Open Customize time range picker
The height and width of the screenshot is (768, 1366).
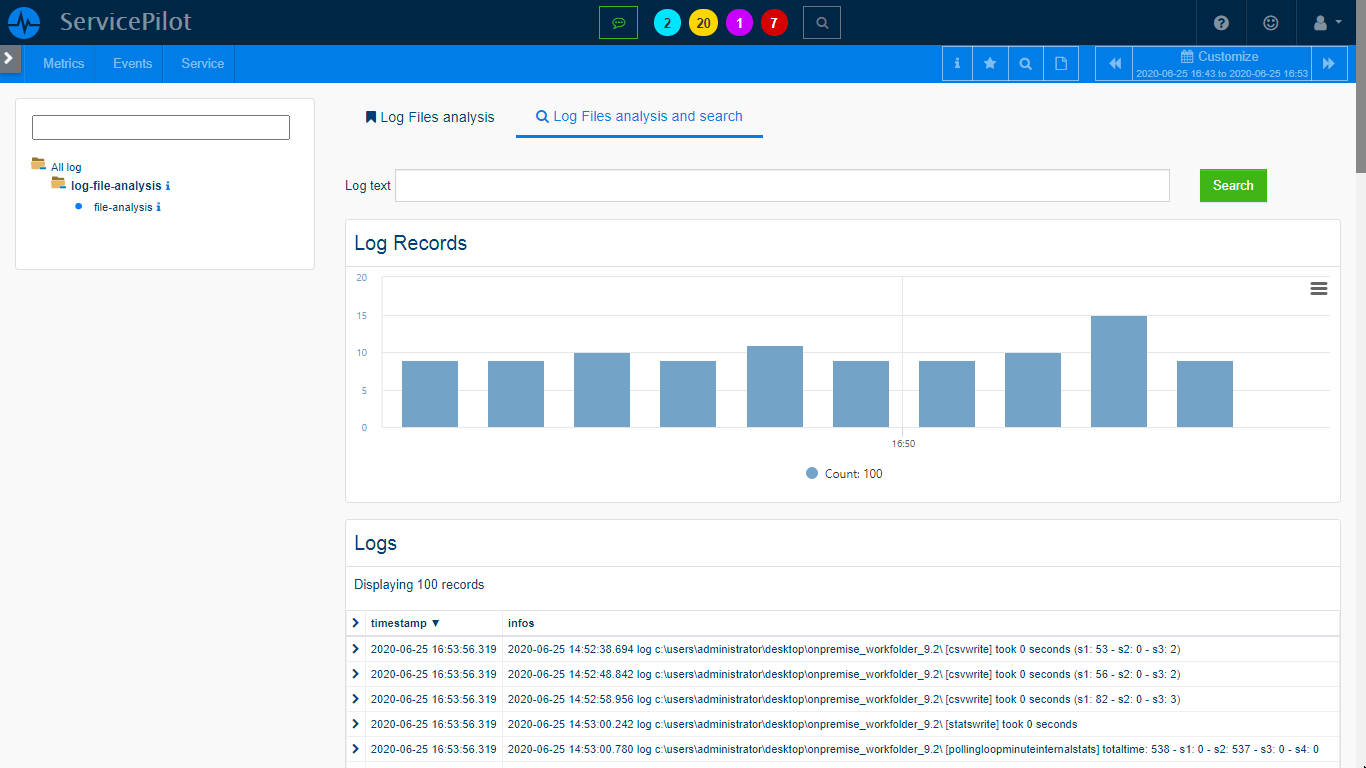tap(1221, 63)
